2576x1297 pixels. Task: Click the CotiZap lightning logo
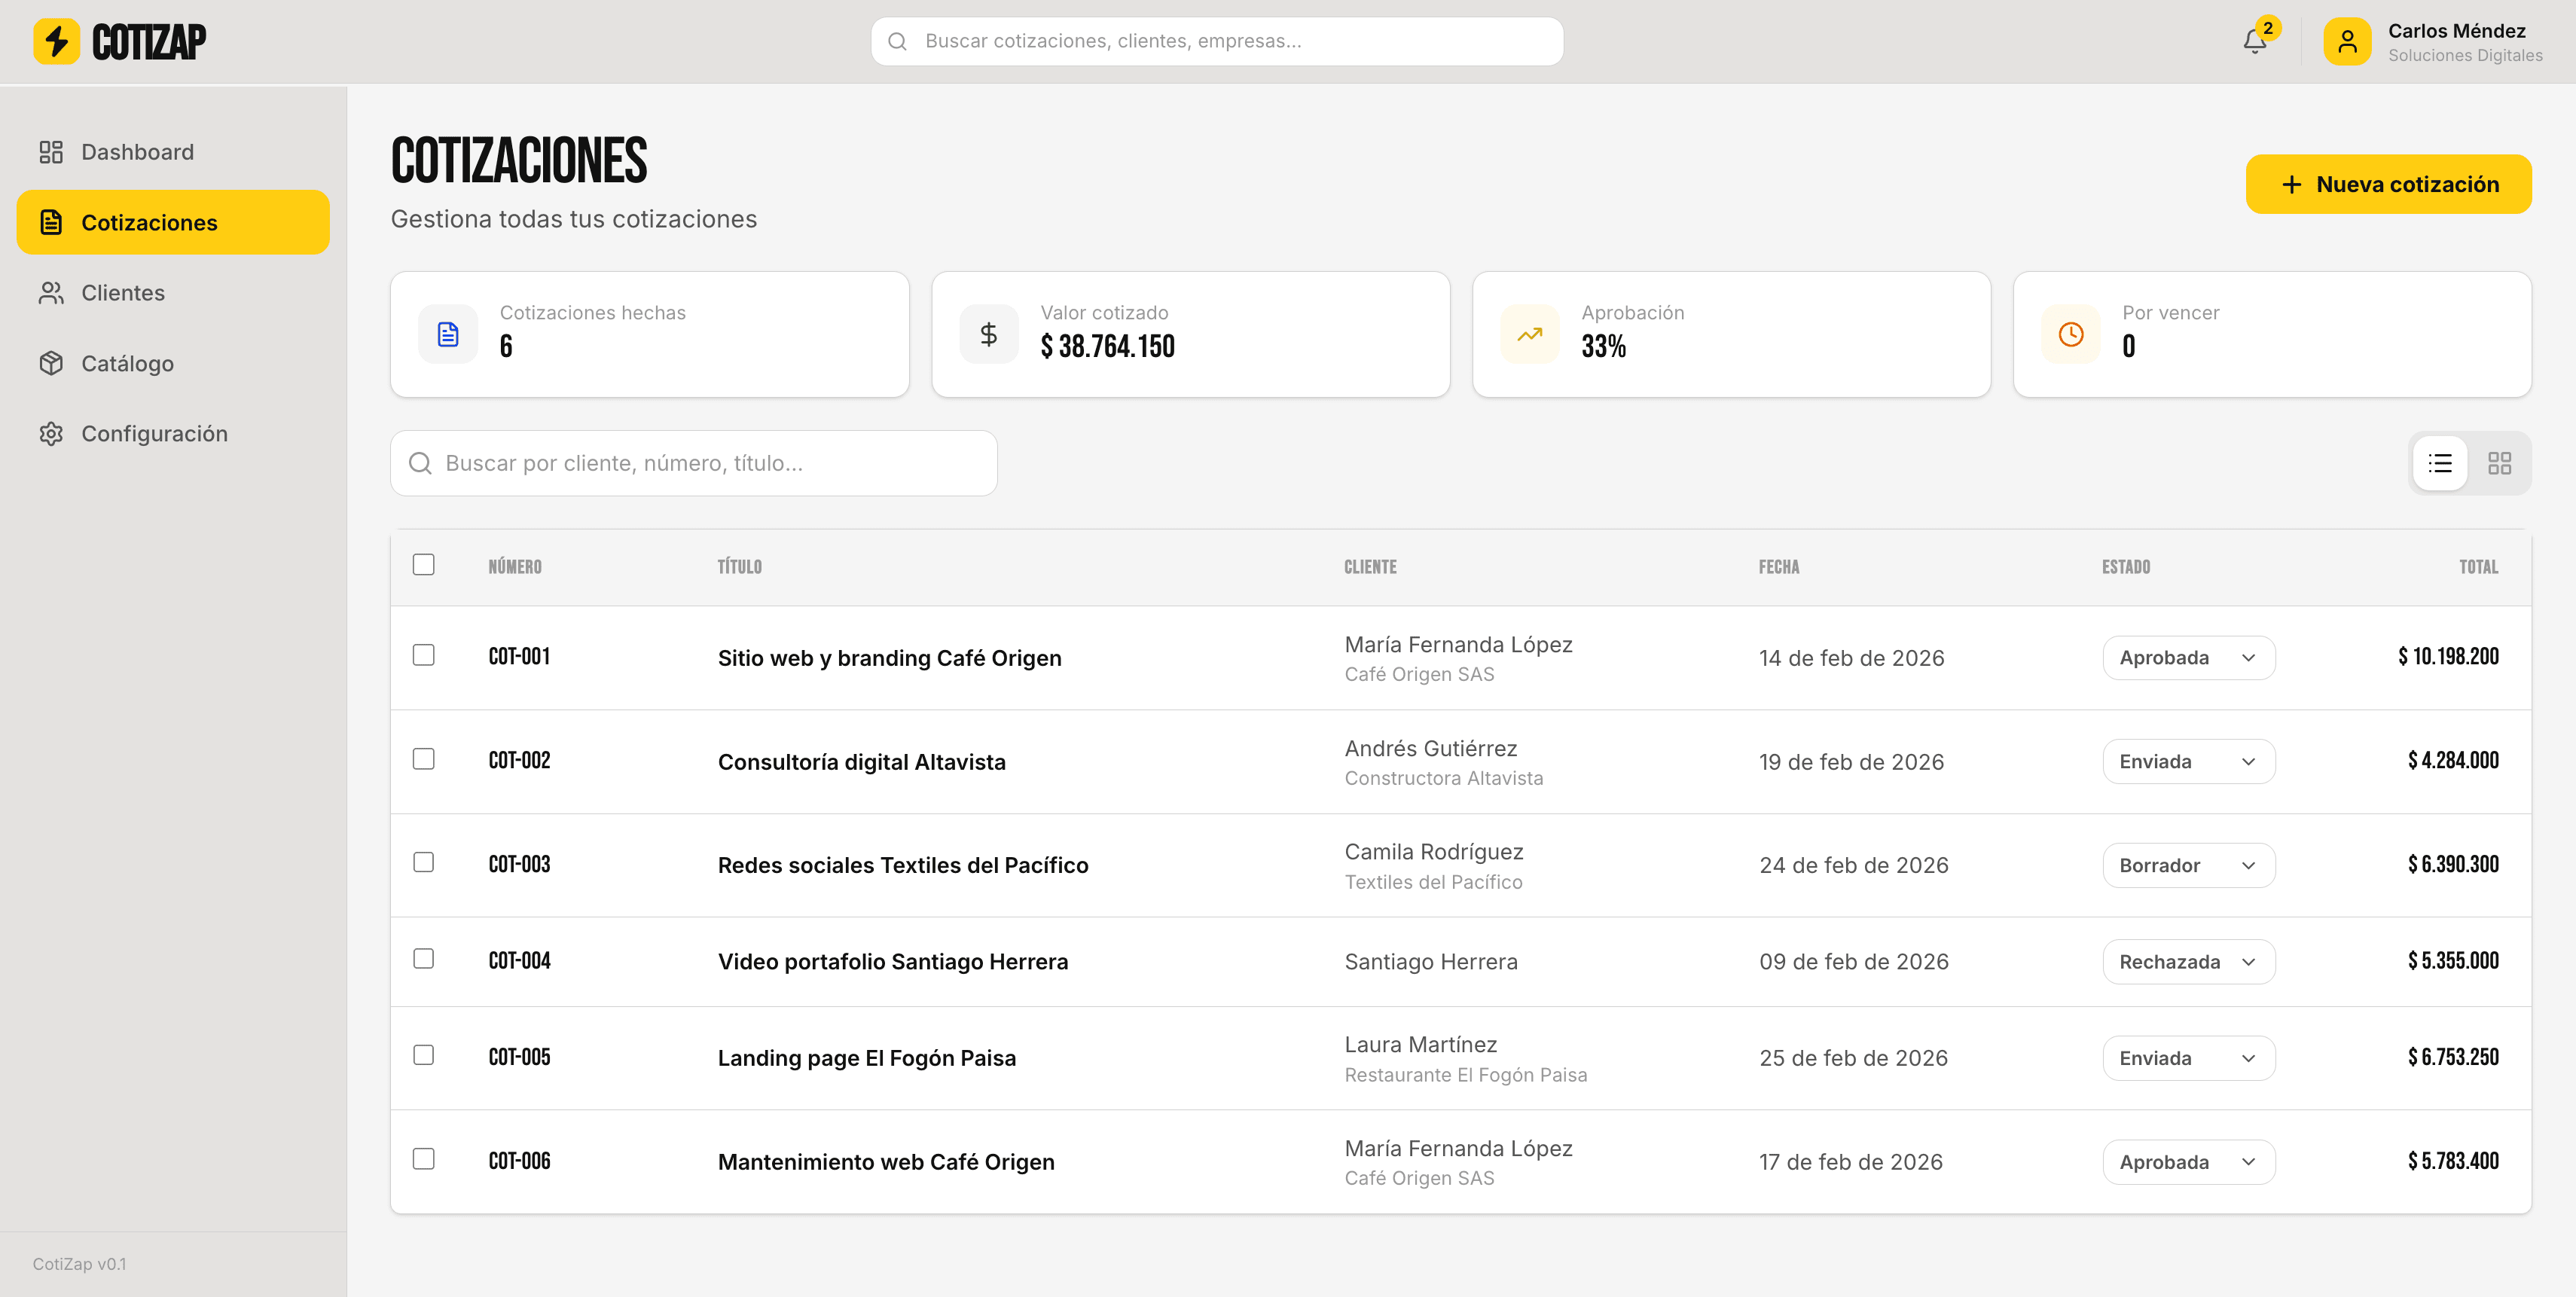point(57,41)
